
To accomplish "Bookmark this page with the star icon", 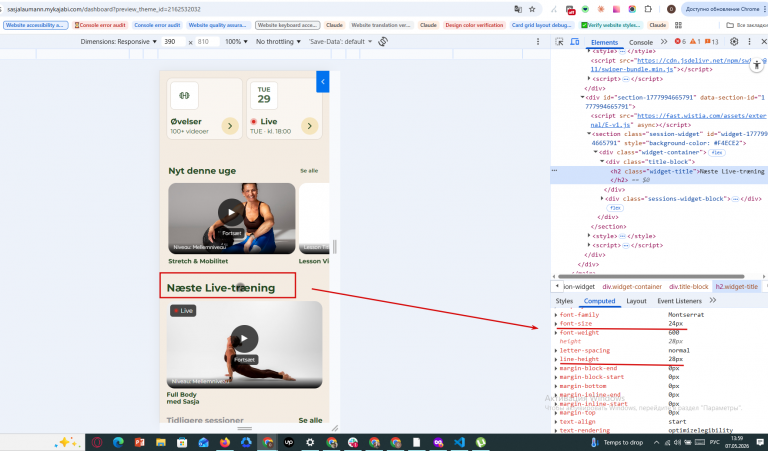I will pos(532,9).
